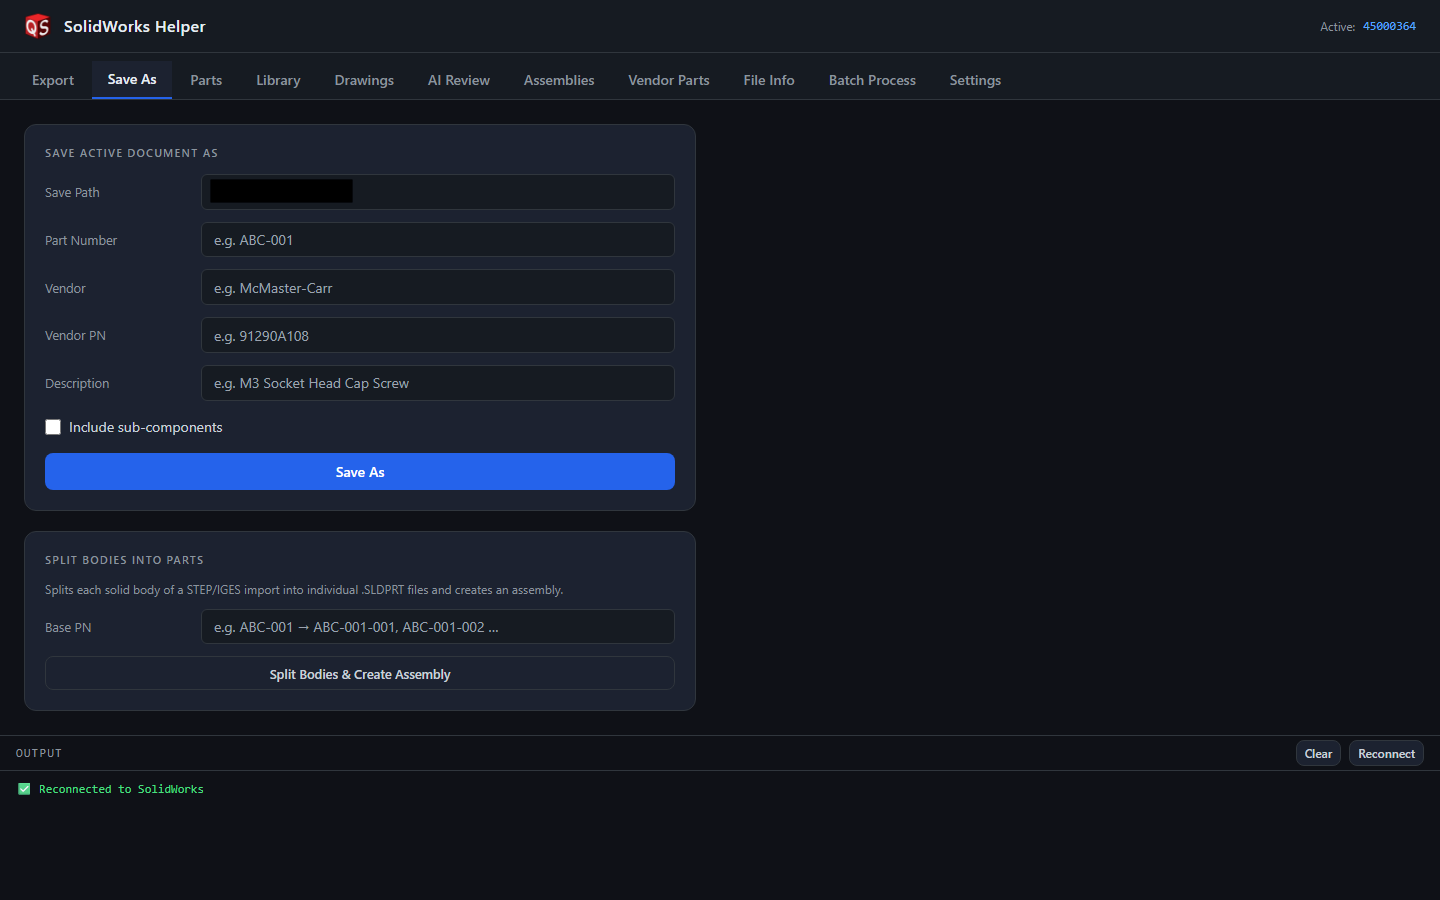Image resolution: width=1440 pixels, height=900 pixels.
Task: Clear the output log
Action: tap(1318, 754)
